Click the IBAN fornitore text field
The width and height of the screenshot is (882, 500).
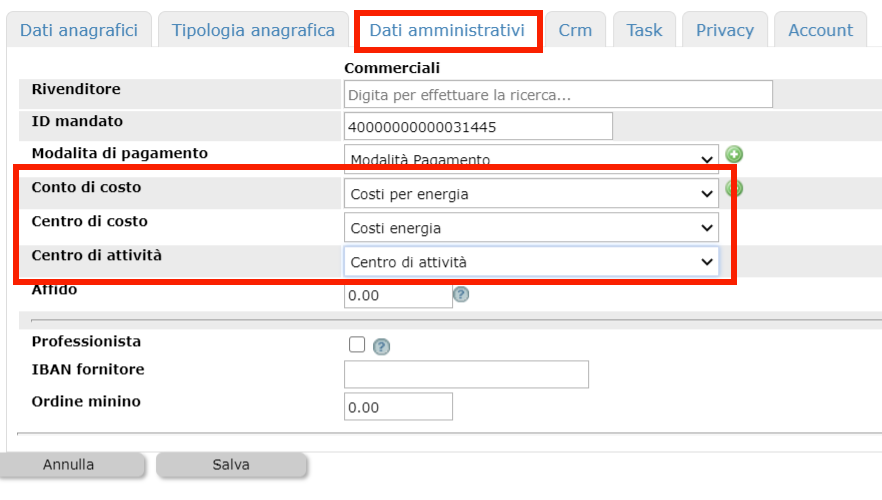point(466,374)
